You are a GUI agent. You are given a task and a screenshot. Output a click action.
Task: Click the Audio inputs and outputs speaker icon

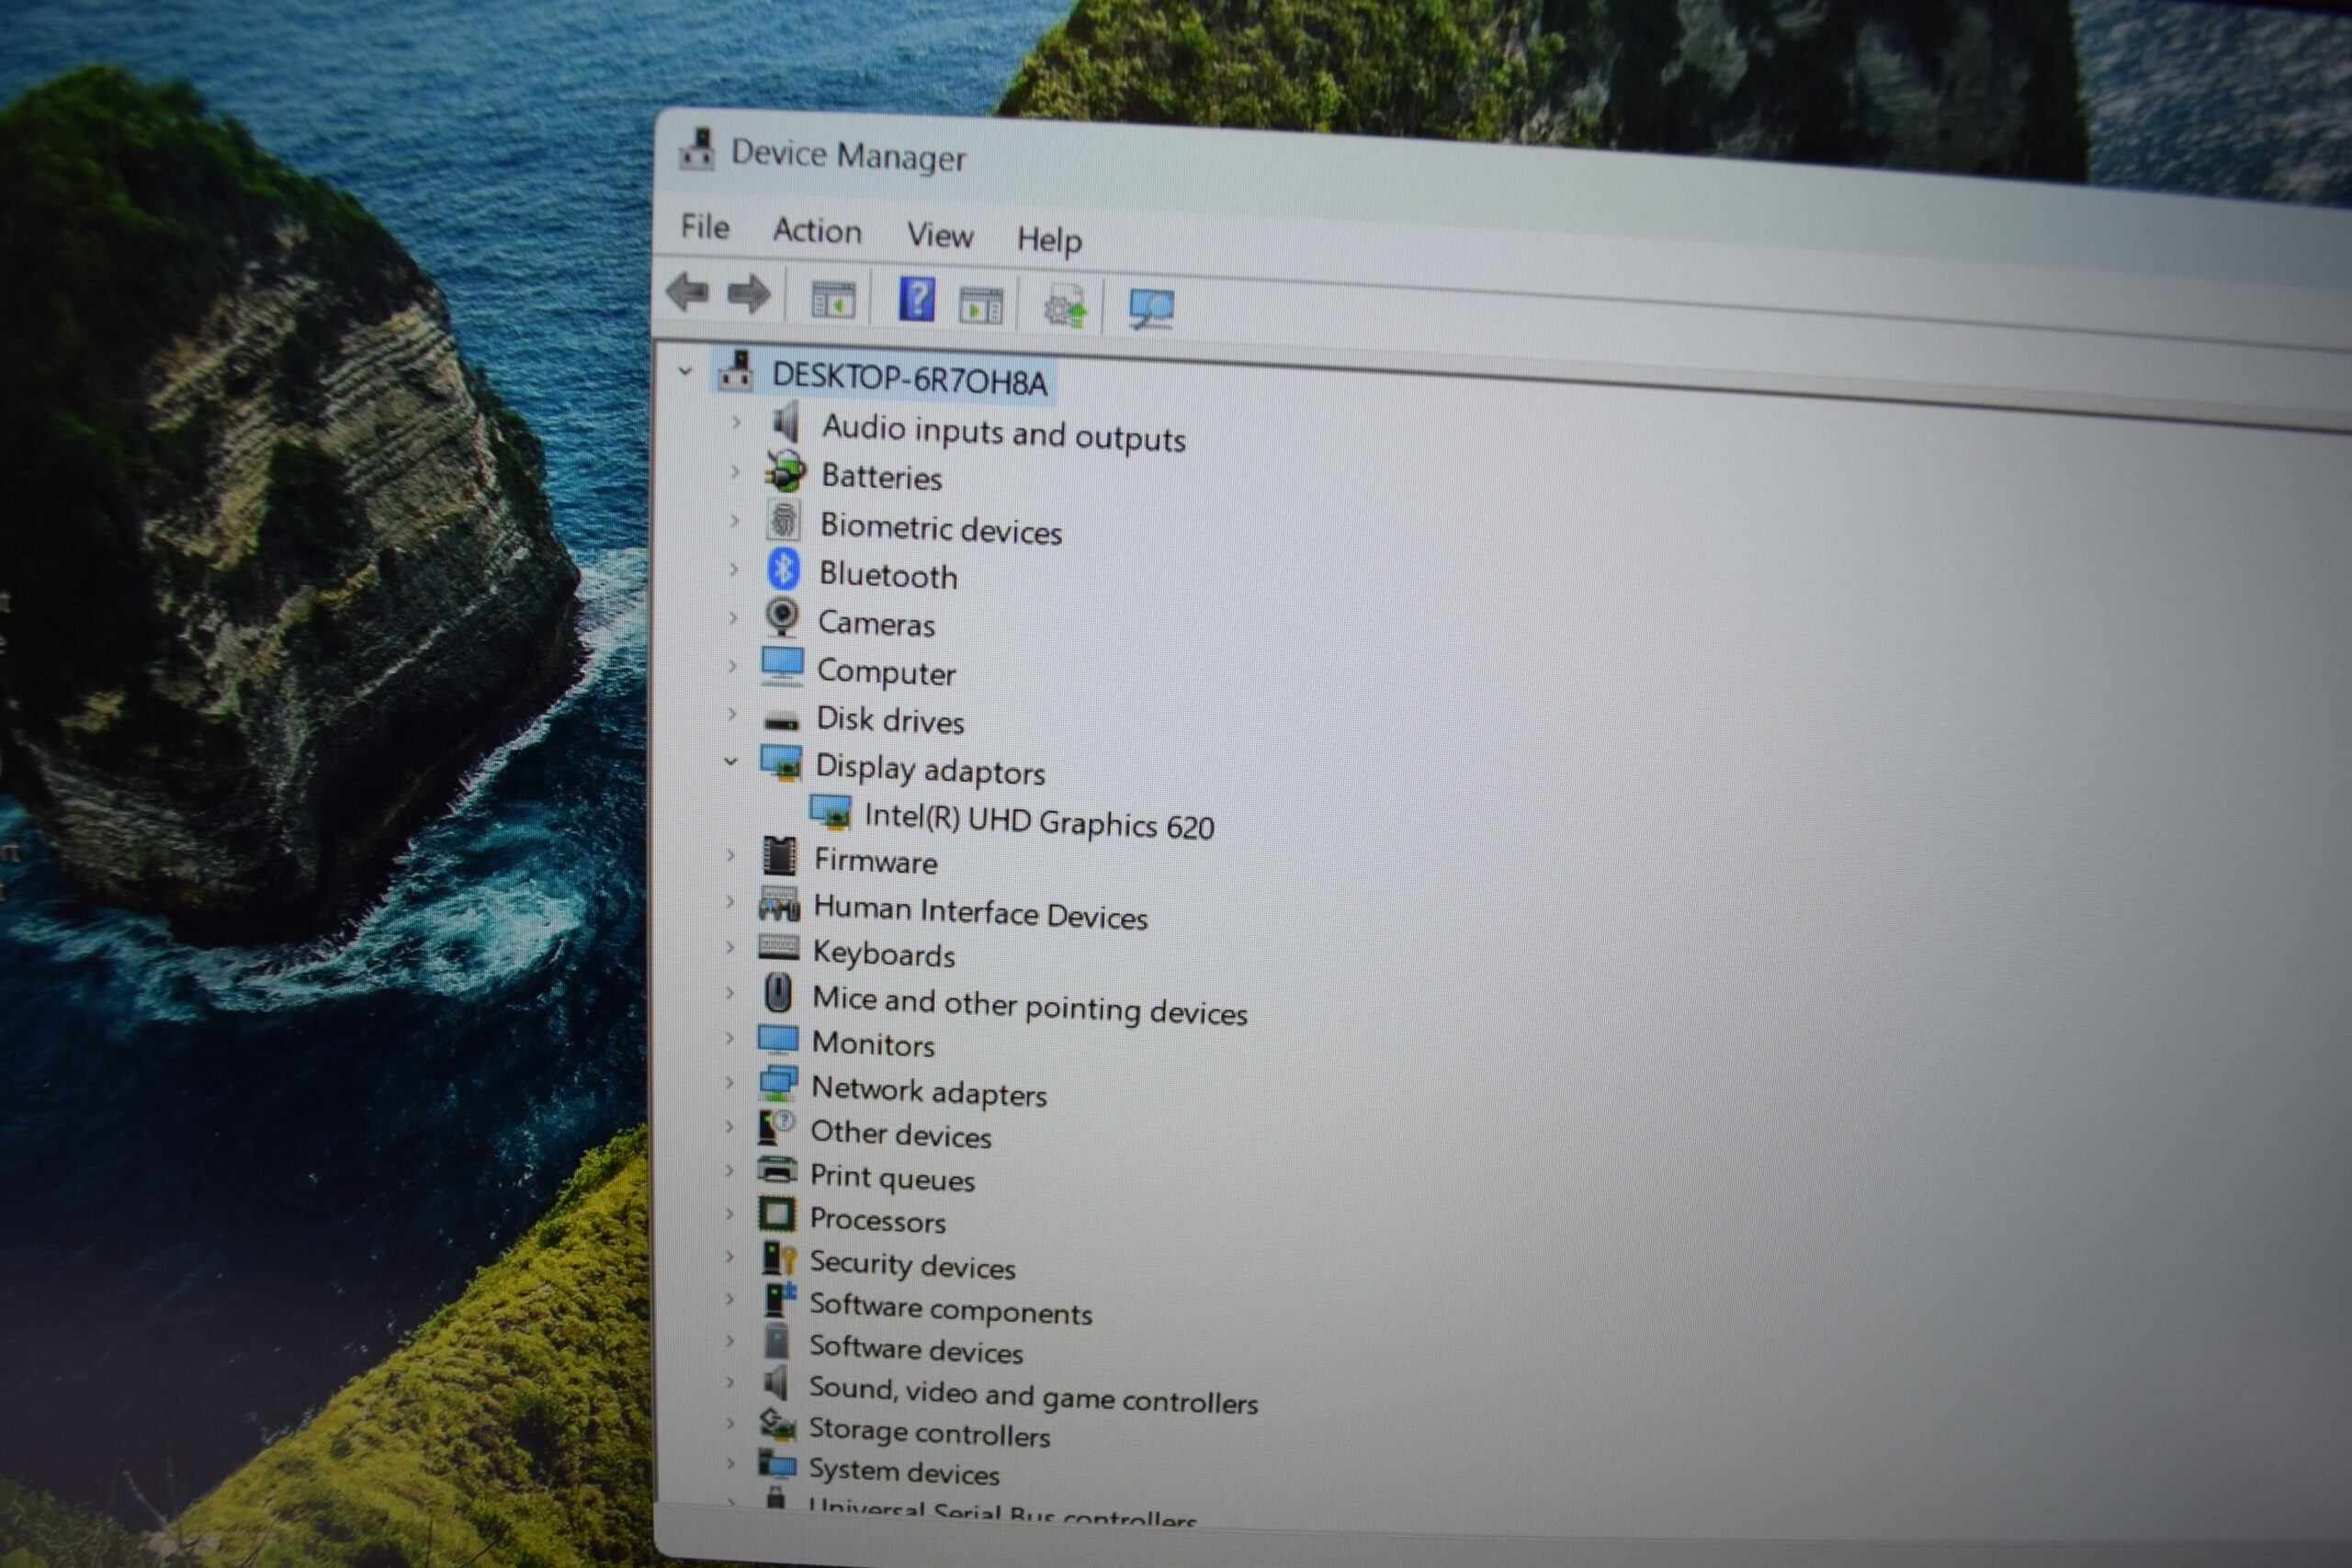pyautogui.click(x=786, y=422)
